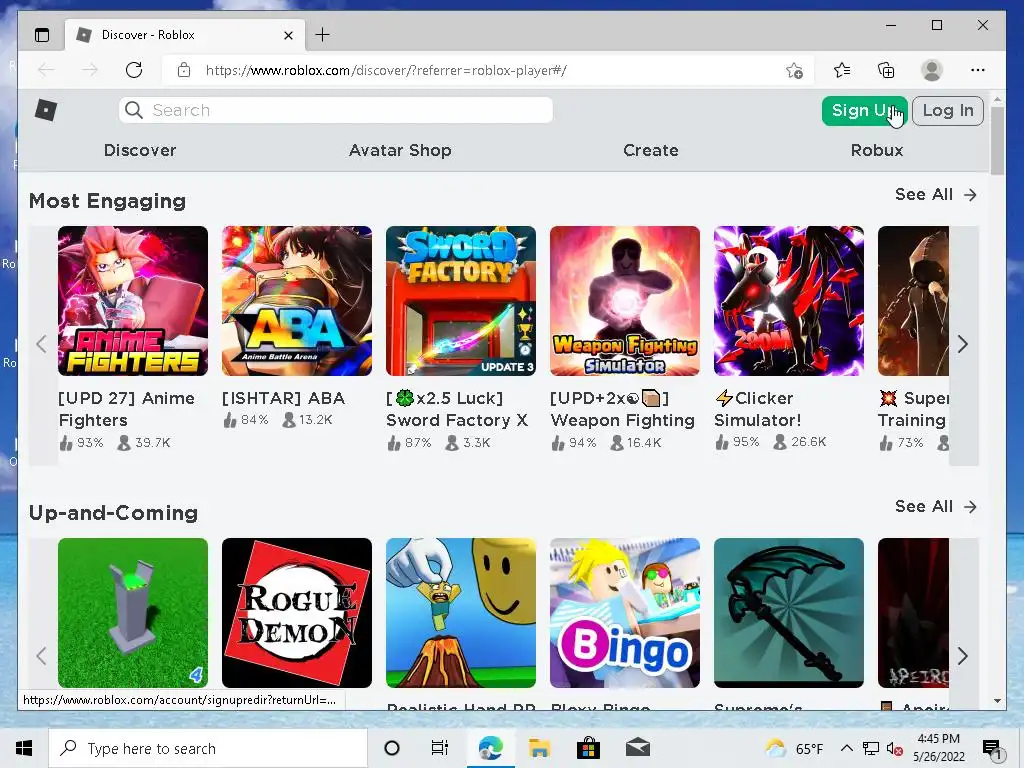Open the teal scythe game thumbnail
Viewport: 1024px width, 768px height.
[788, 613]
